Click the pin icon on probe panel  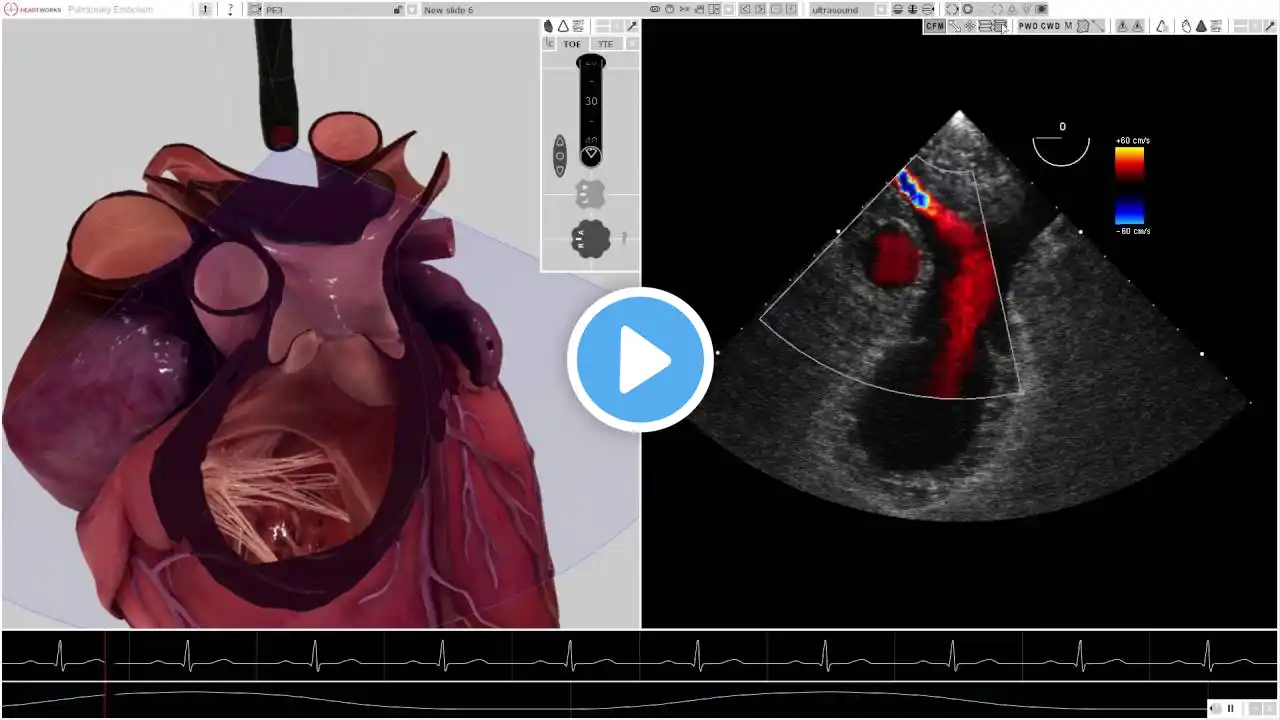pyautogui.click(x=631, y=26)
